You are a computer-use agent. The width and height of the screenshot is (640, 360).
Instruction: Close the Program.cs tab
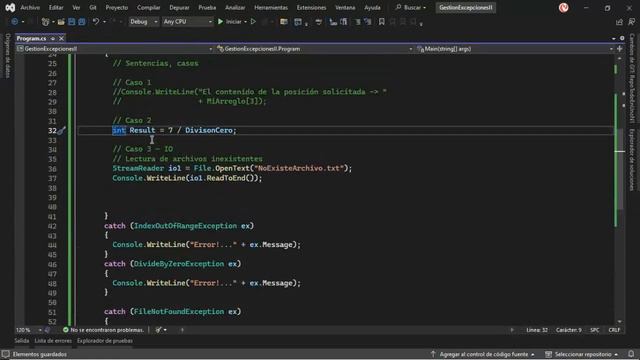point(61,38)
